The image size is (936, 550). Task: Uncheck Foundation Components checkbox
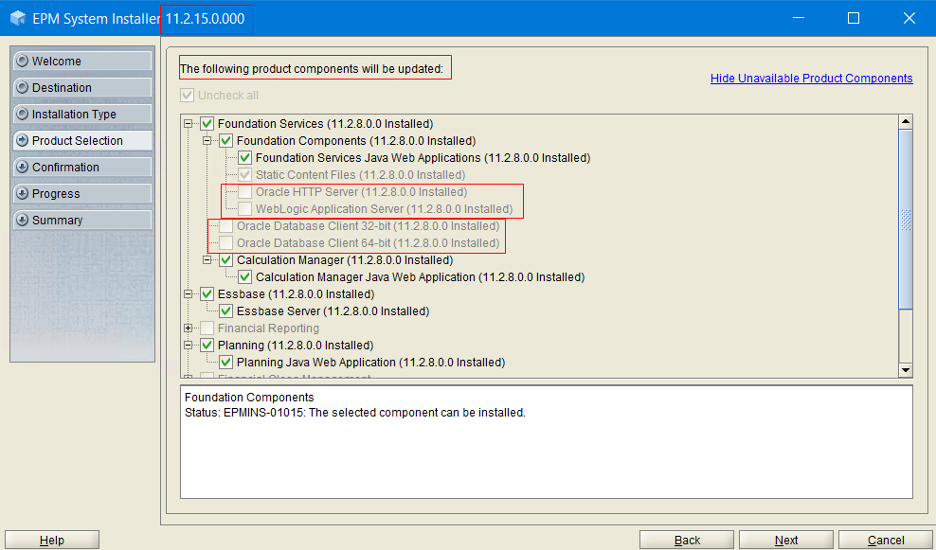coord(226,141)
